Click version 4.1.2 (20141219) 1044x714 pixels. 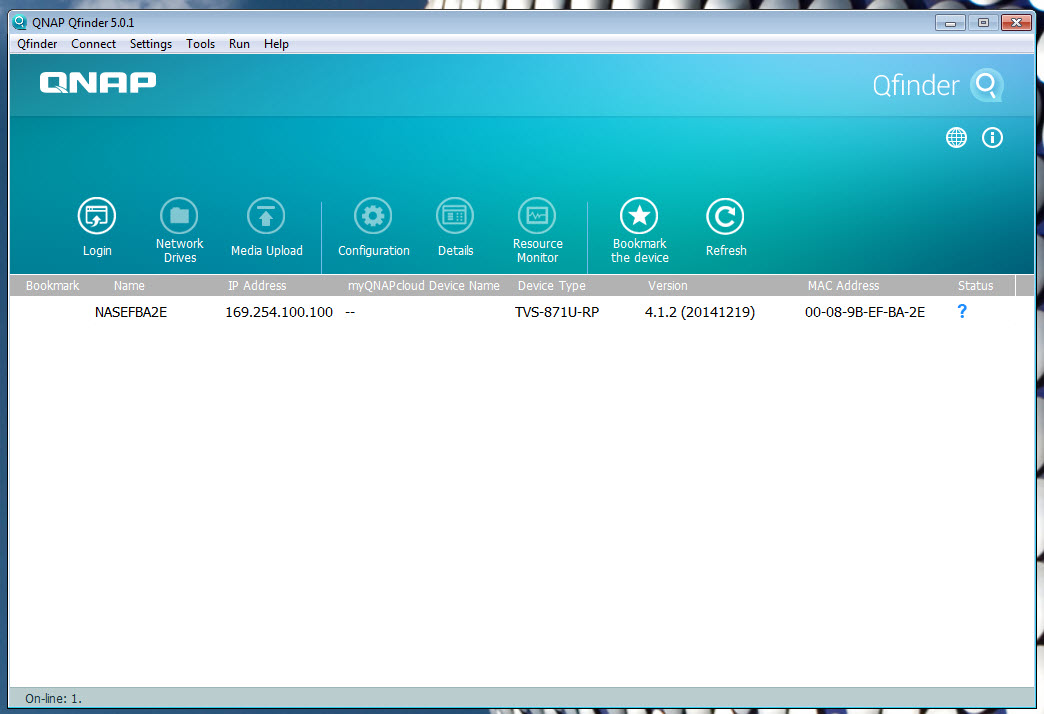pos(700,312)
